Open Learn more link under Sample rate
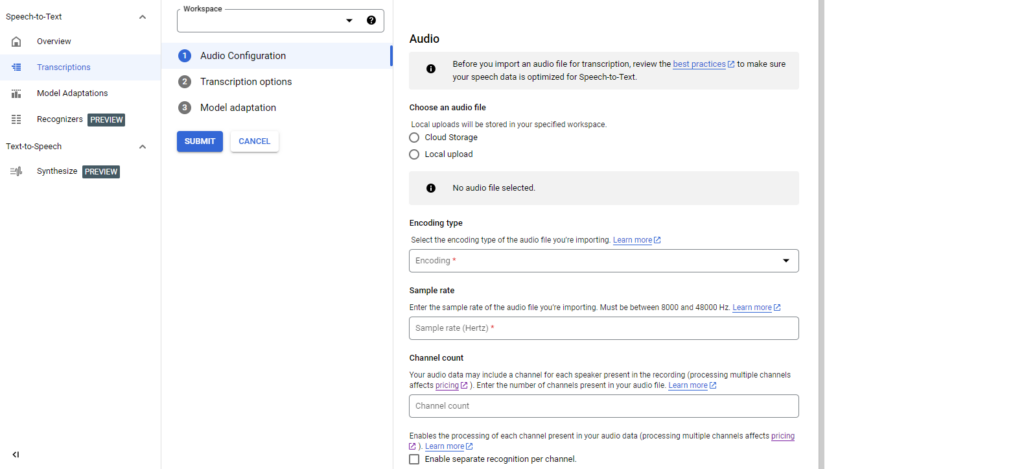Screen dimensions: 1024x469 [752, 307]
